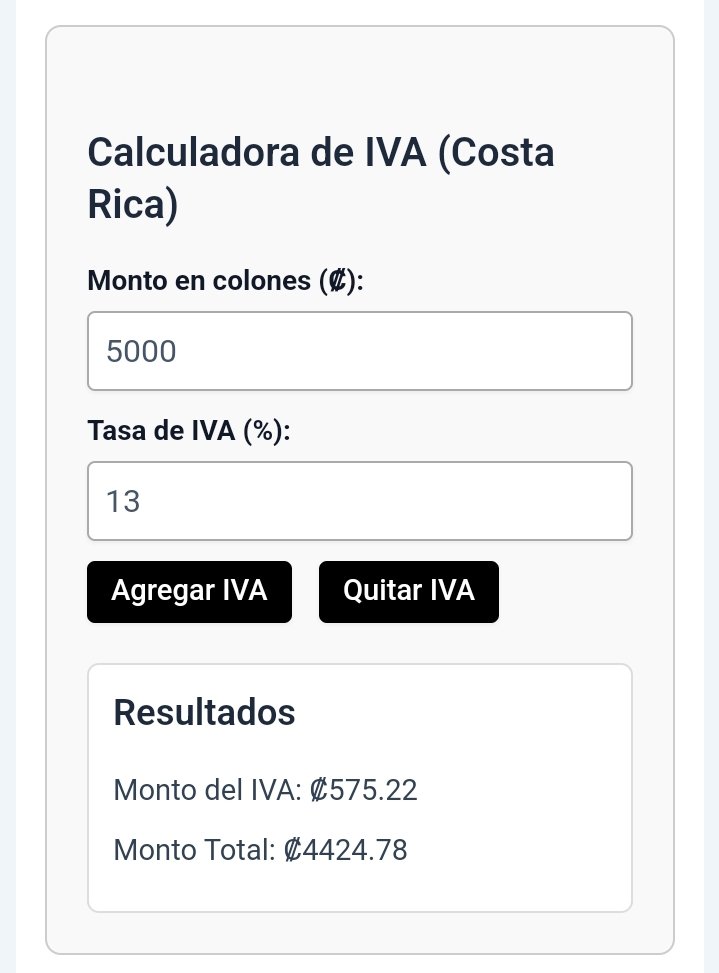Click 'IVA' in the Calculadora heading
This screenshot has height=973, width=719.
click(395, 152)
